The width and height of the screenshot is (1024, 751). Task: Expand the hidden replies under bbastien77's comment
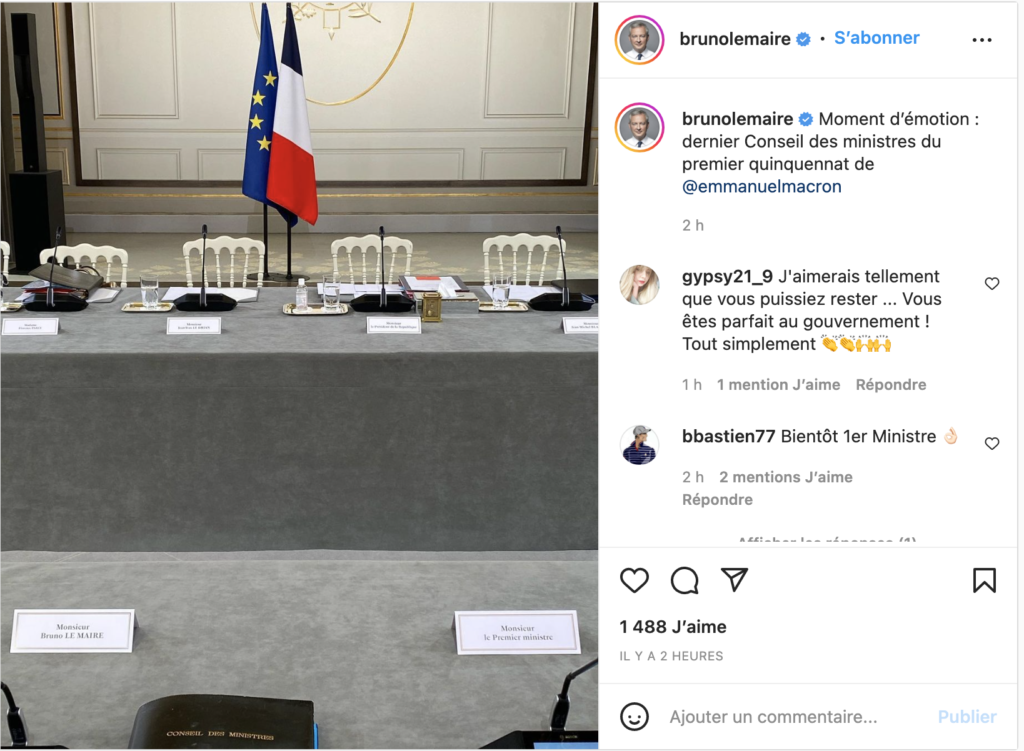pyautogui.click(x=827, y=541)
